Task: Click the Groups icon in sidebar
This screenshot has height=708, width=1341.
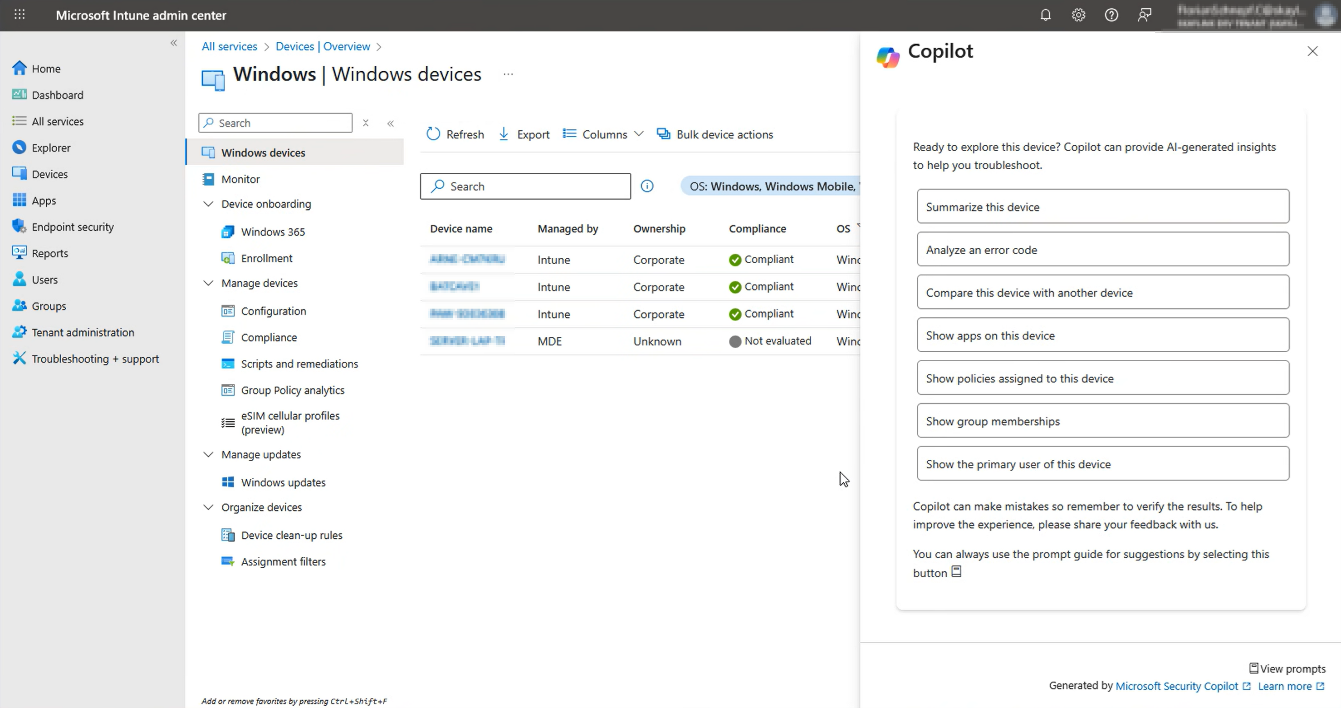Action: 19,306
